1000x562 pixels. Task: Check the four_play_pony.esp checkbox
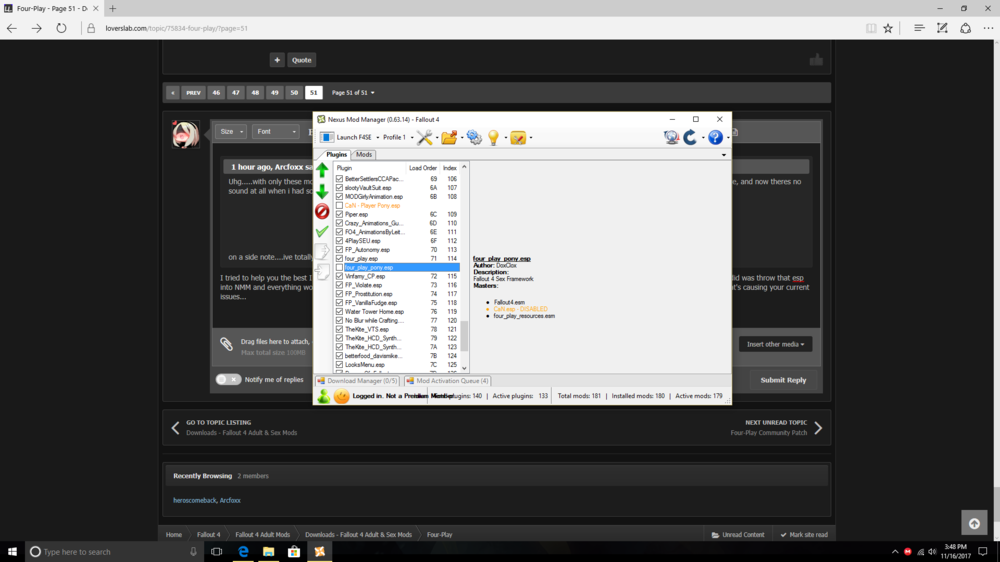[x=339, y=267]
